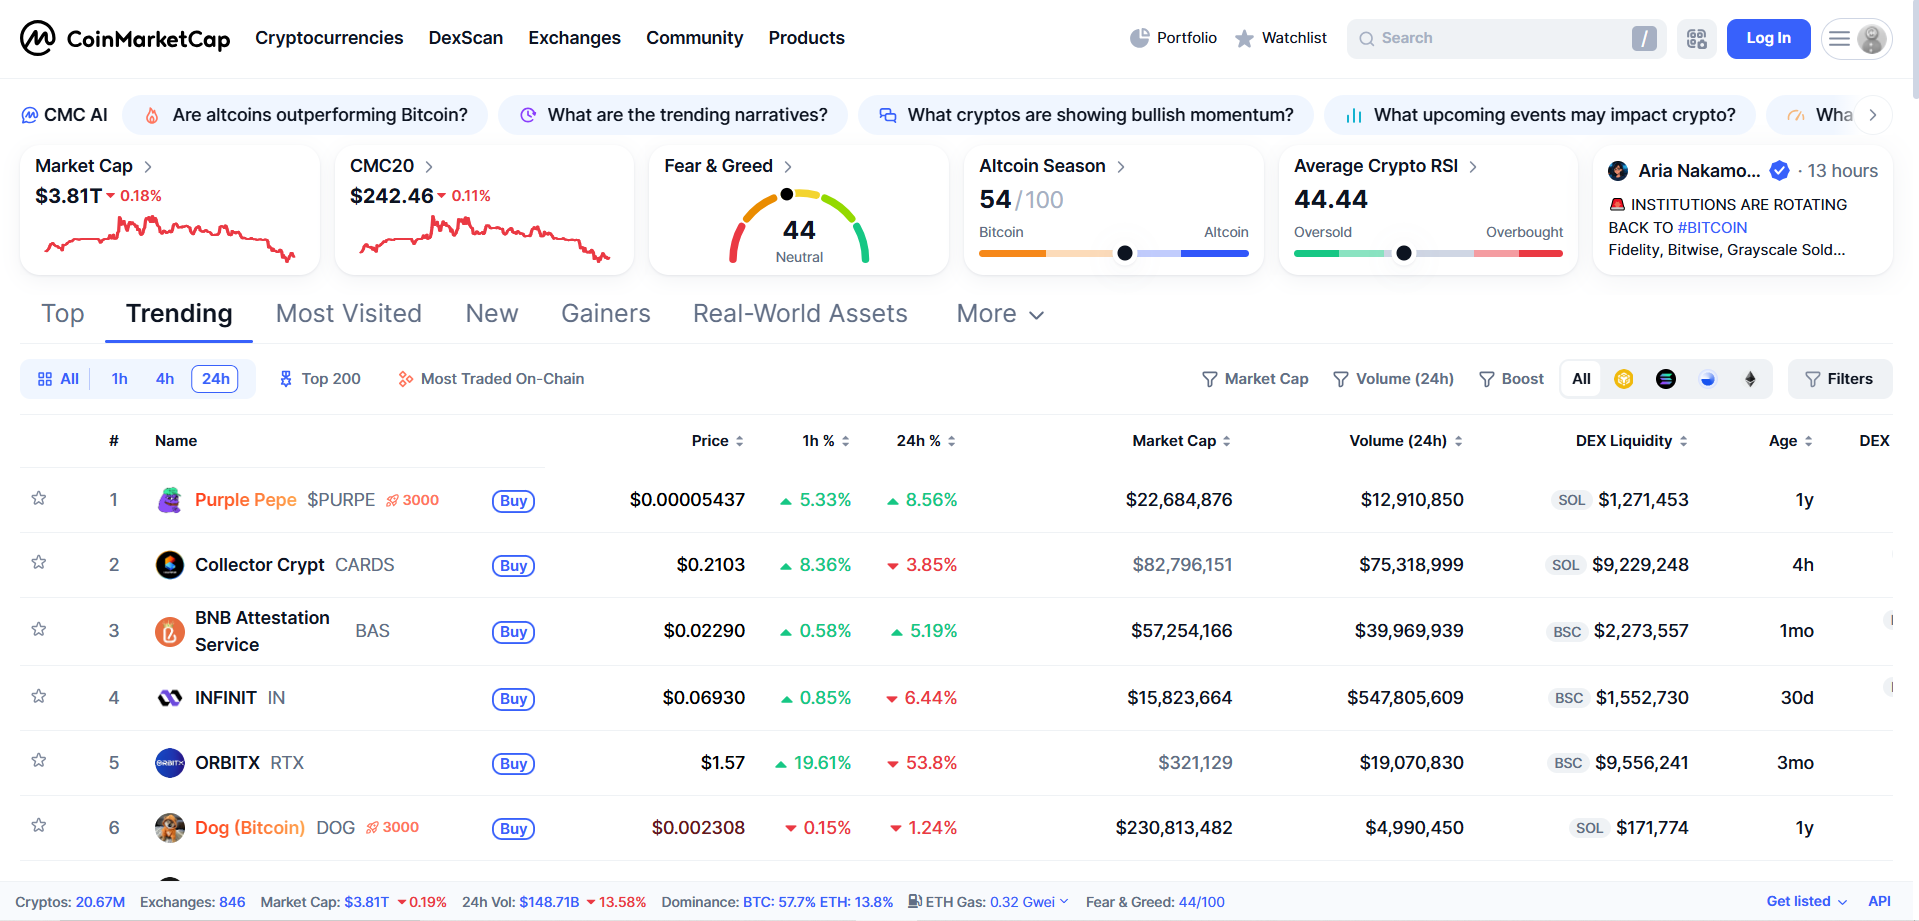The height and width of the screenshot is (921, 1919).
Task: Select the All timeframe filter
Action: [58, 379]
